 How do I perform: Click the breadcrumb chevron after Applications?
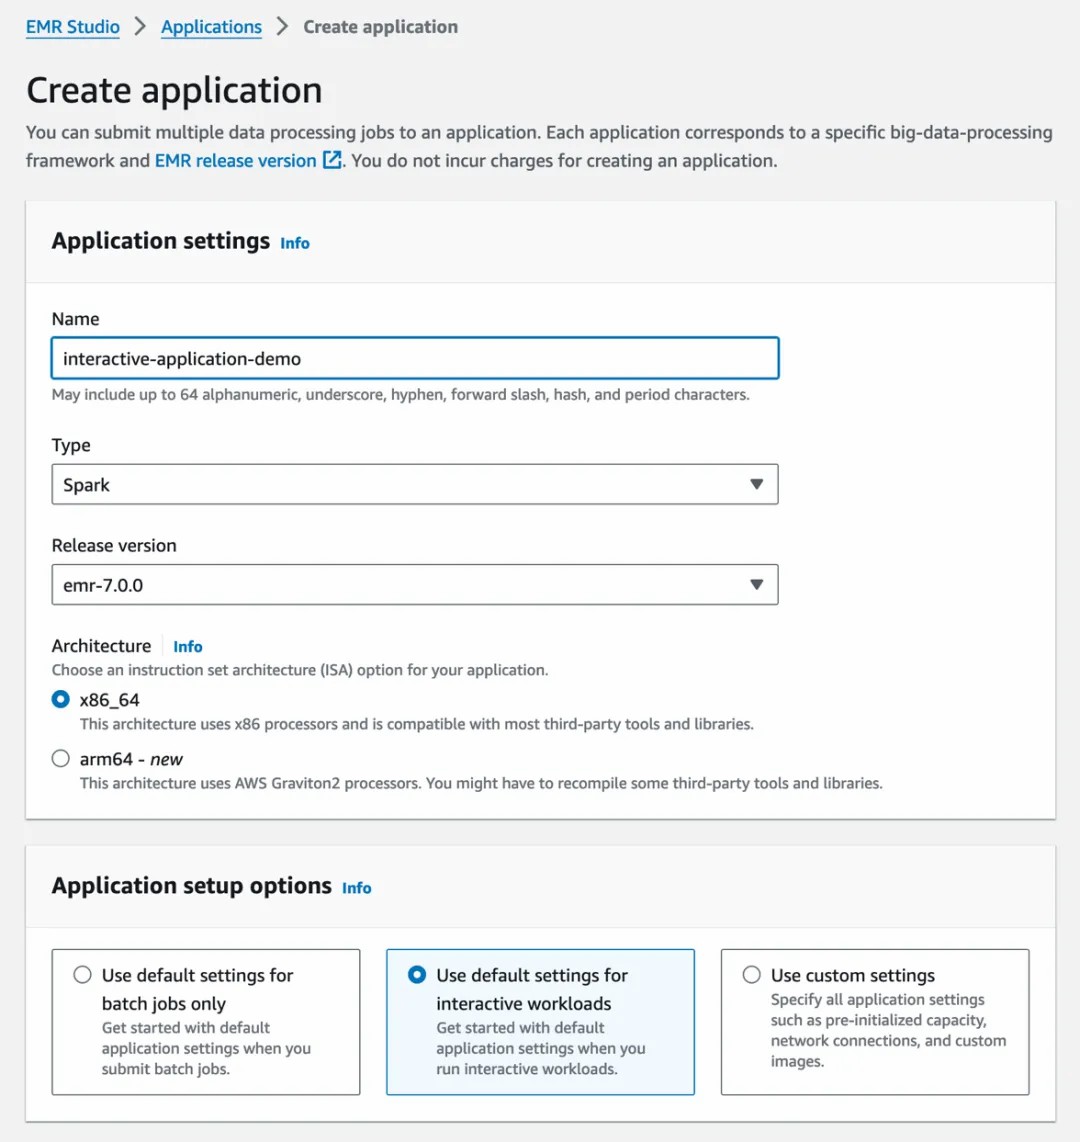(283, 27)
